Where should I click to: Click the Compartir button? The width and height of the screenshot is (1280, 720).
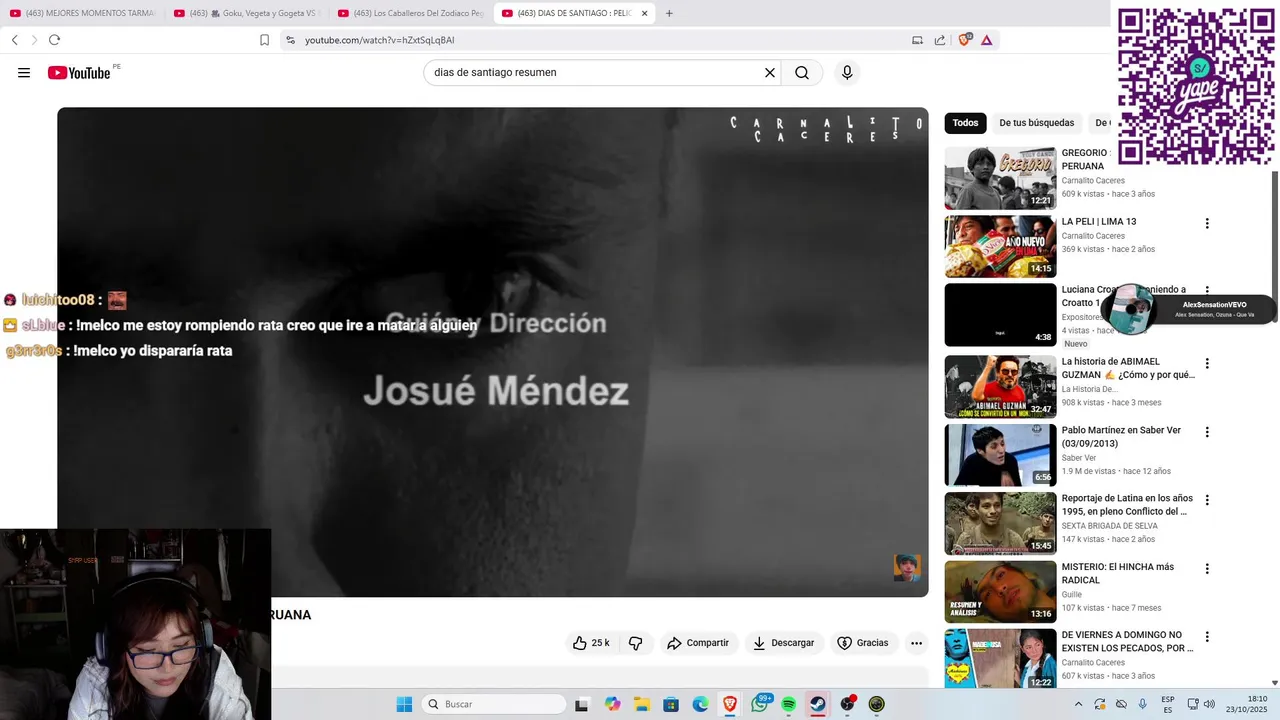point(698,643)
